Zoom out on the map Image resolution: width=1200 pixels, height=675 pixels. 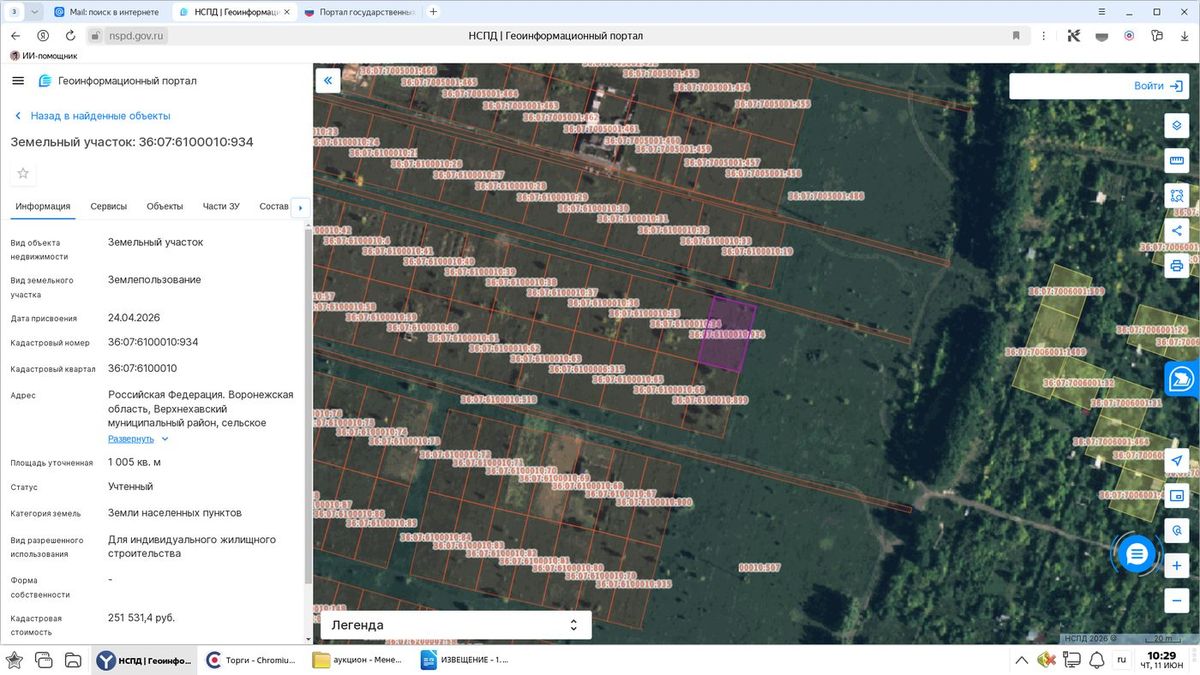point(1177,601)
